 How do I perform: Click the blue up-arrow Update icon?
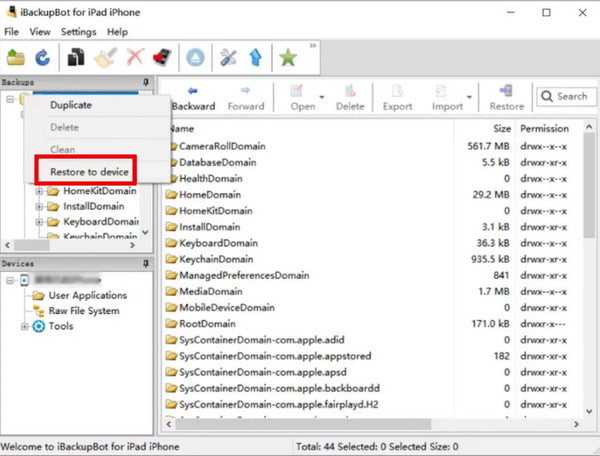256,58
